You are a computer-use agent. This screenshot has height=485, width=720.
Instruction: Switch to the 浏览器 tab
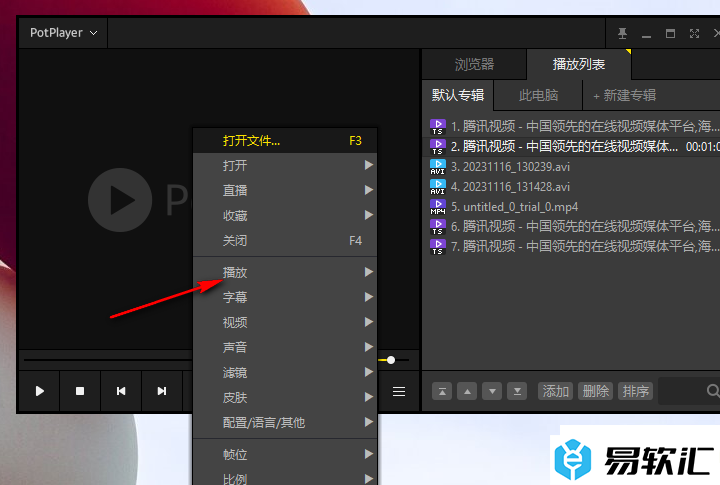[474, 64]
